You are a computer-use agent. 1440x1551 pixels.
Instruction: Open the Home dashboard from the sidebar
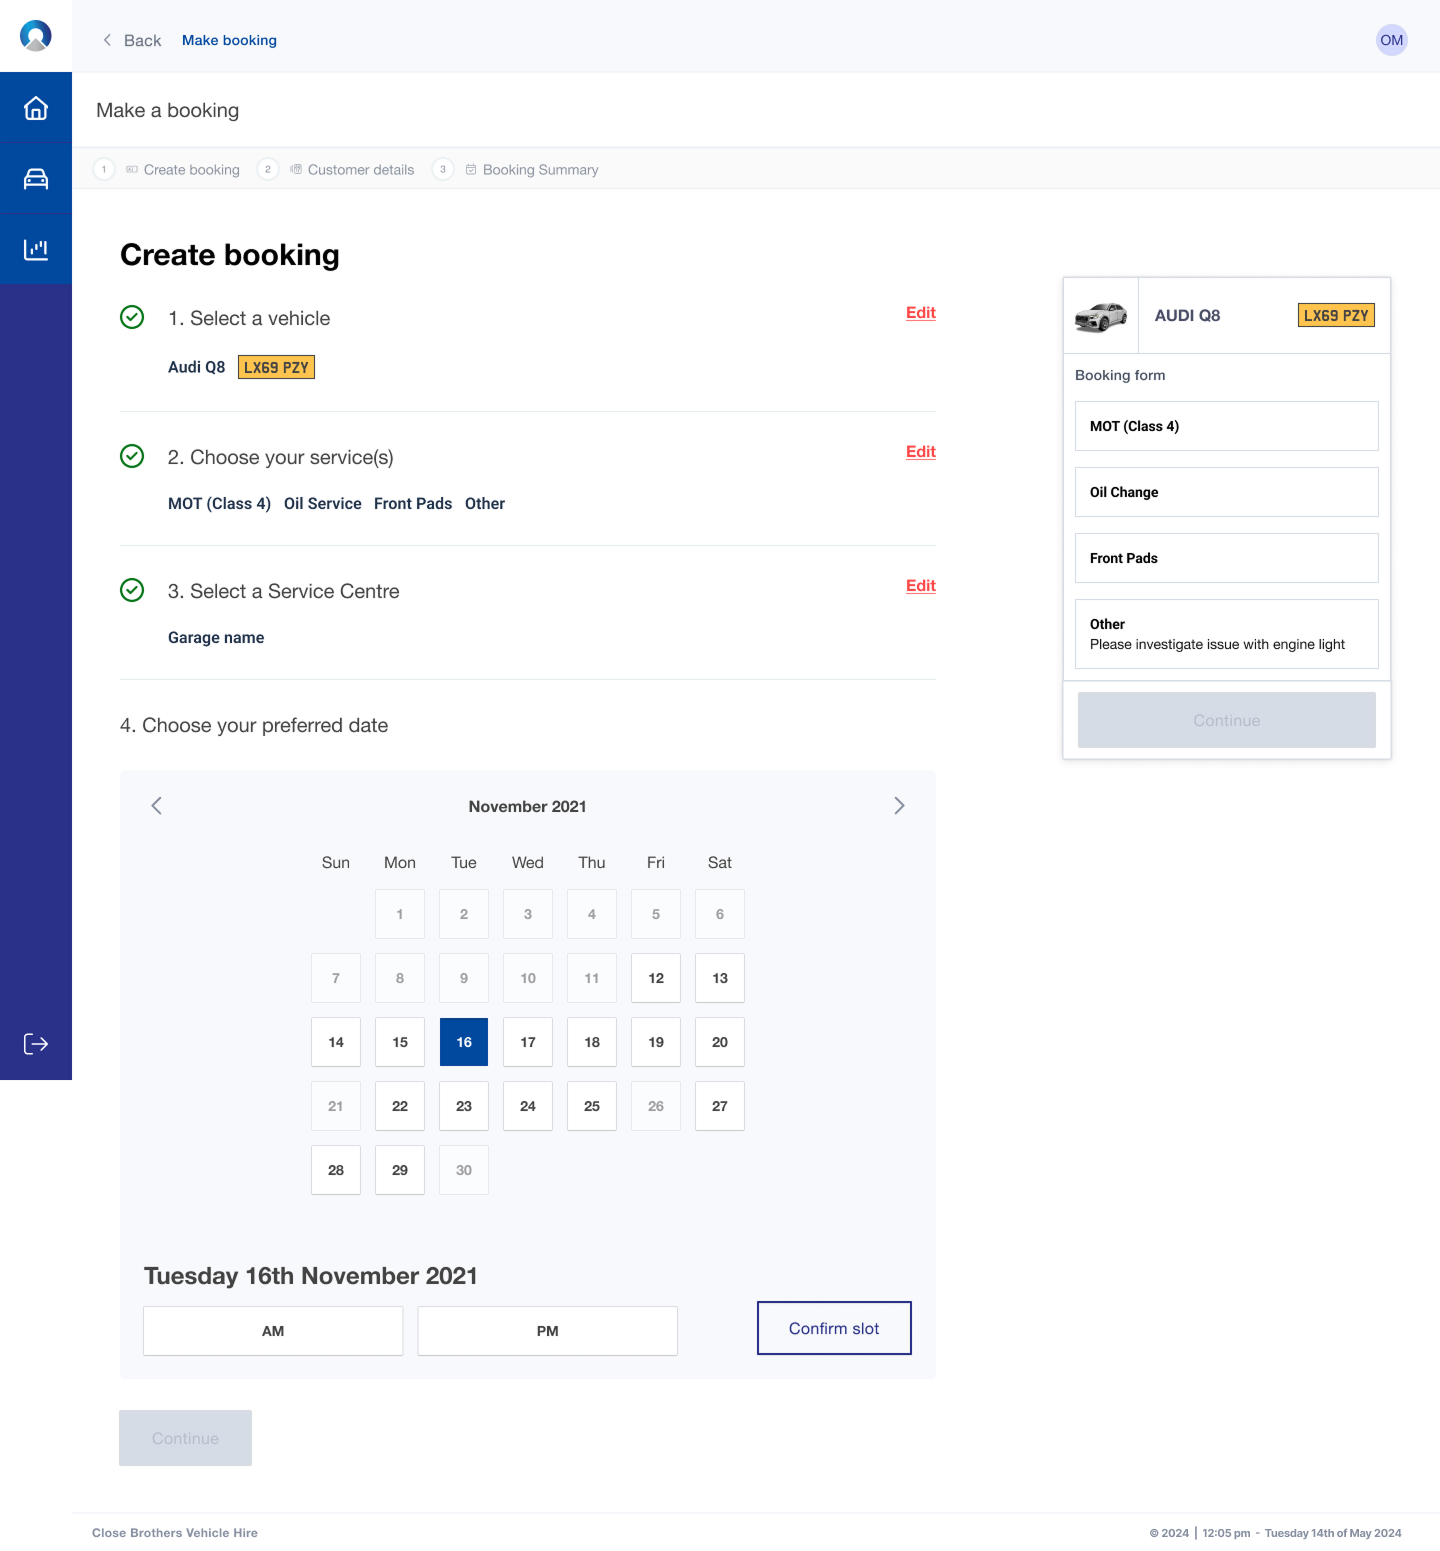36,106
